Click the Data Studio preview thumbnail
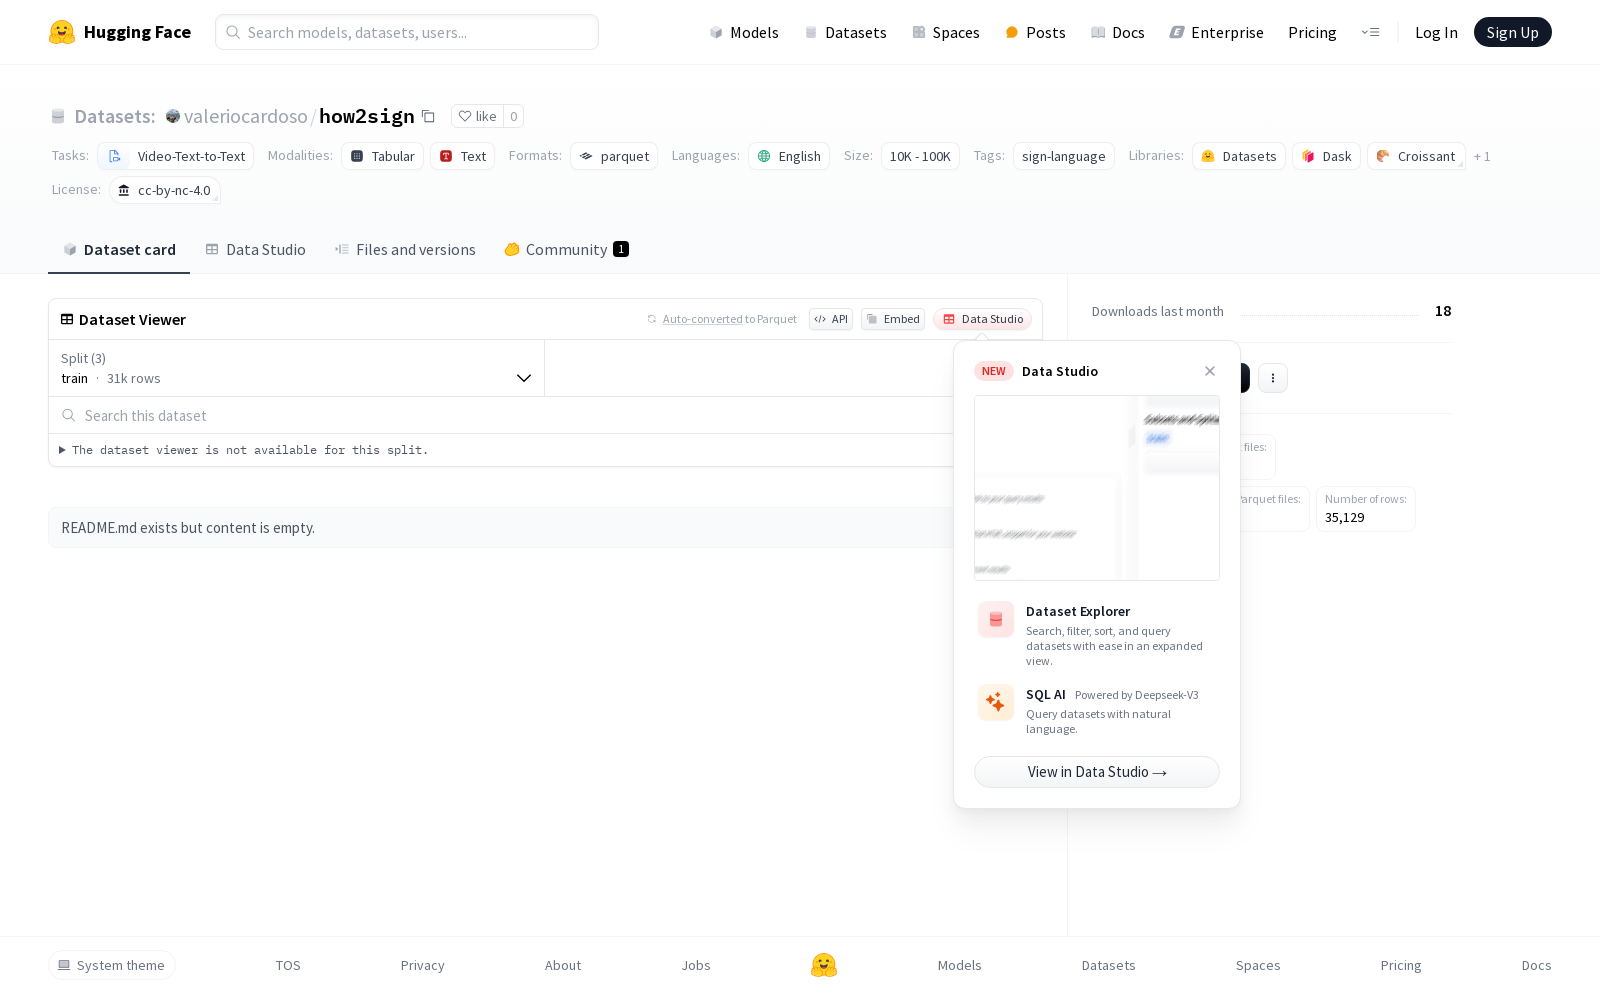 coord(1097,488)
